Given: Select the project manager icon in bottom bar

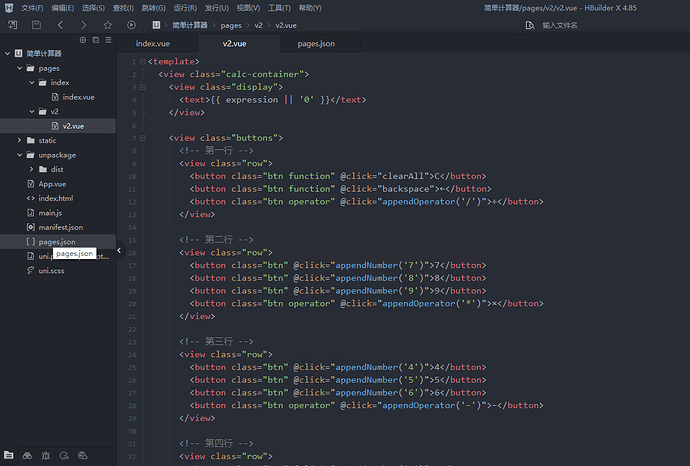Looking at the screenshot, I should (x=9, y=456).
